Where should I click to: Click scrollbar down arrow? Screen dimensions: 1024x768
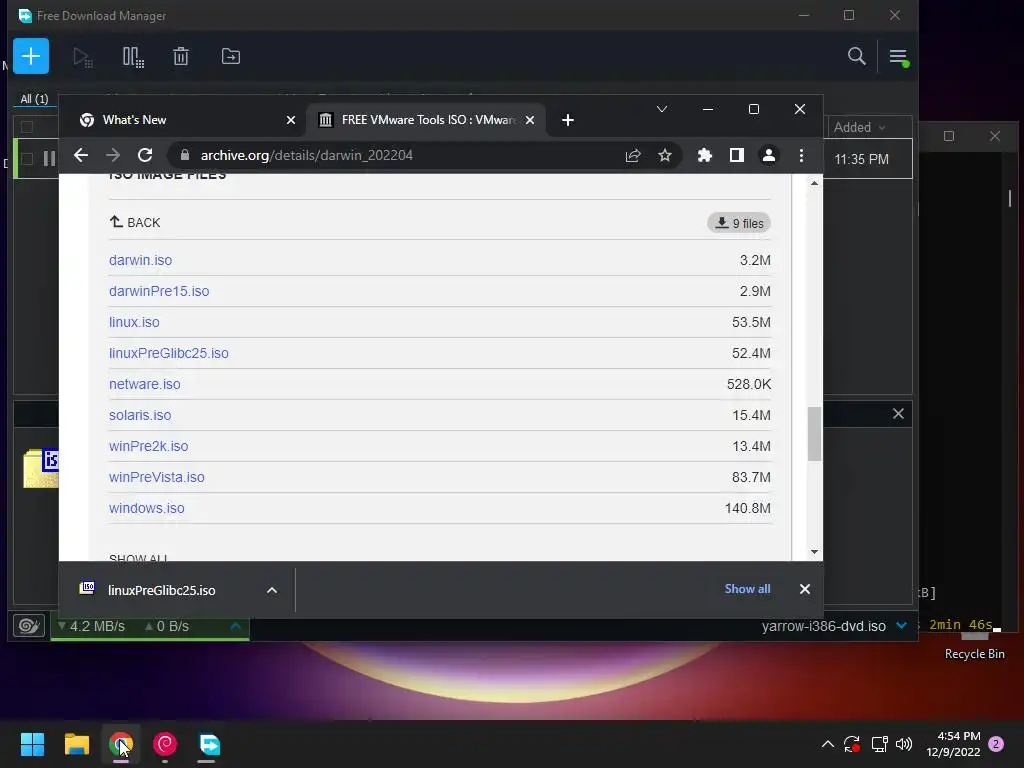[814, 552]
